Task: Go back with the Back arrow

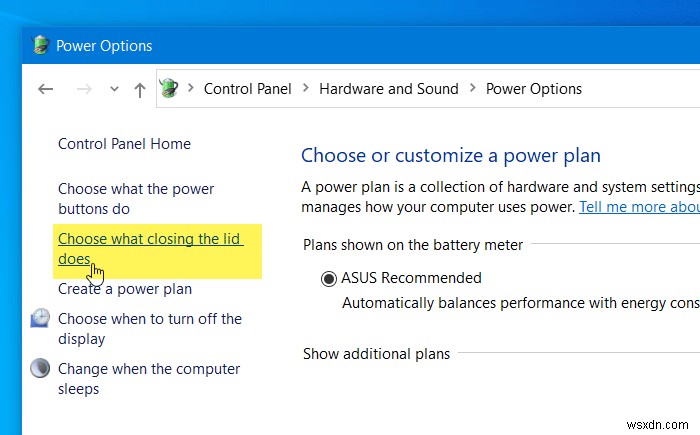Action: pyautogui.click(x=45, y=89)
